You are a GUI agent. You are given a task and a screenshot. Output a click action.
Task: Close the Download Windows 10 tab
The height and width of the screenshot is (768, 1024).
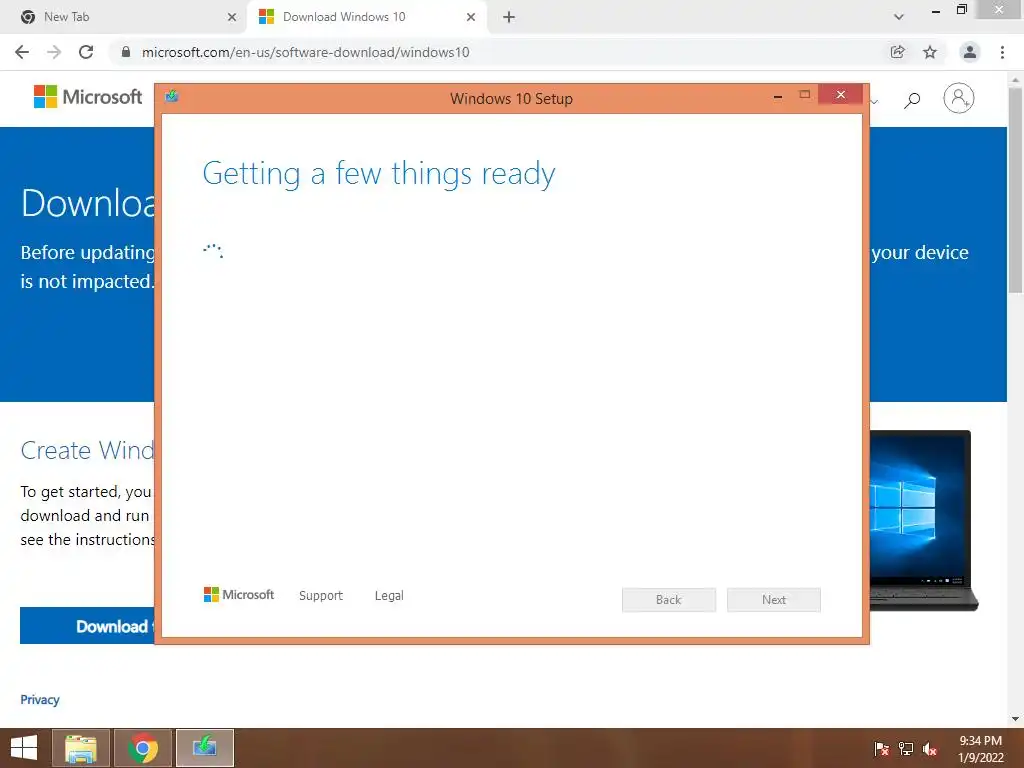pyautogui.click(x=471, y=17)
